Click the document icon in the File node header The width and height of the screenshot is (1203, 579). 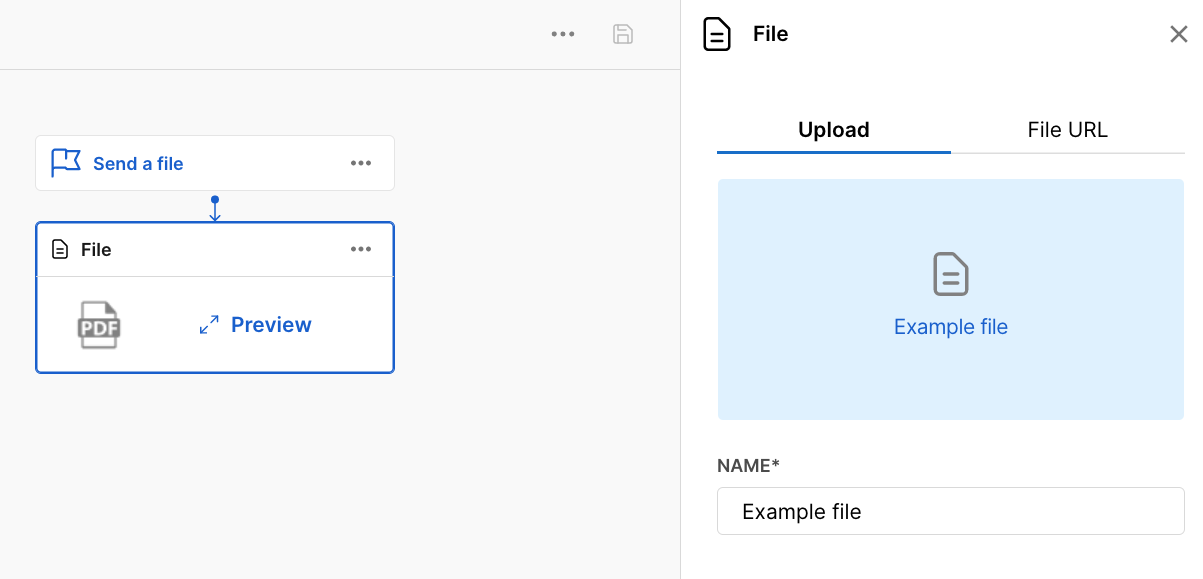61,249
